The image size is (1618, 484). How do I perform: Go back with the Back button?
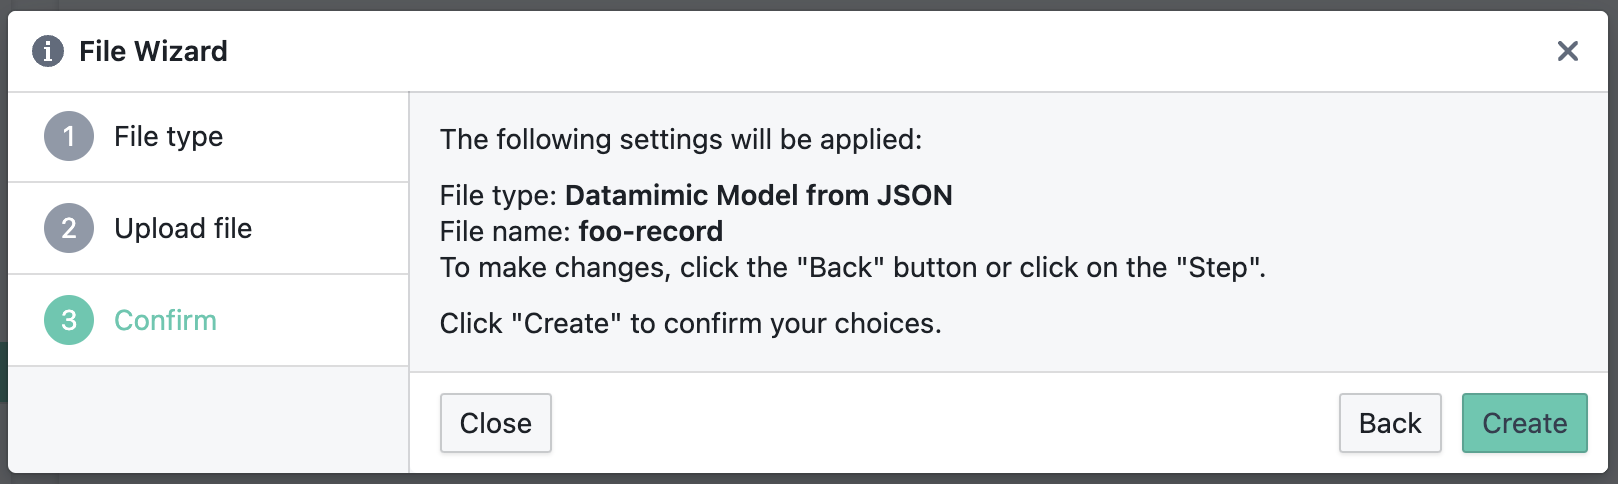1390,423
